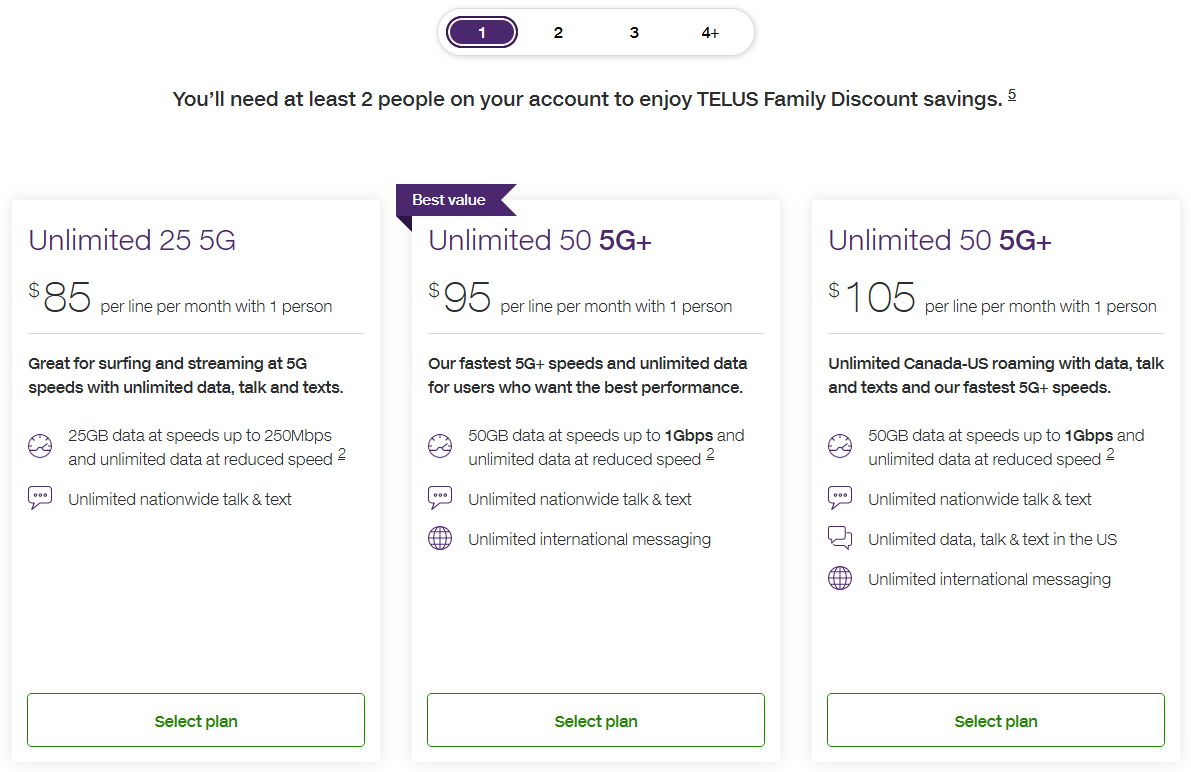Click globe icon in Best value plan
Screen dimensions: 1191x772
click(440, 538)
